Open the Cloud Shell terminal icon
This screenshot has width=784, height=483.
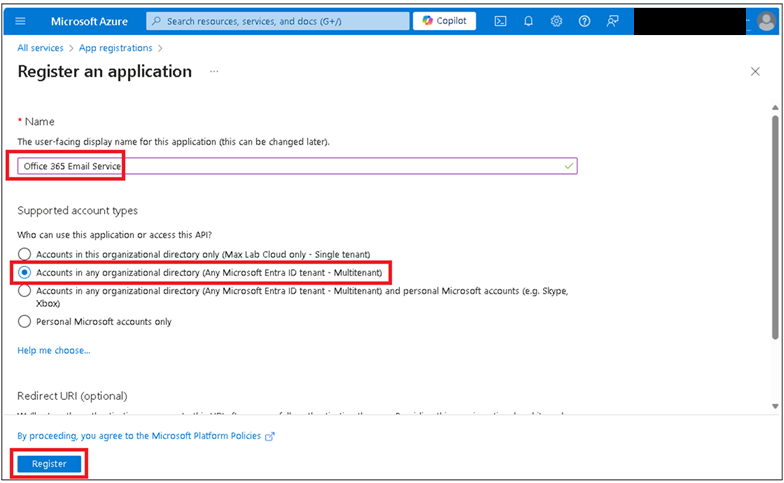tap(500, 21)
